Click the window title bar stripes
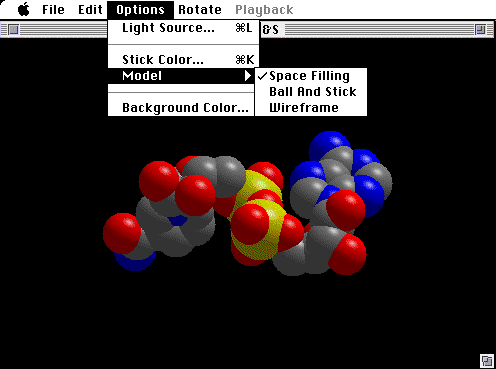496x369 pixels. coord(380,30)
